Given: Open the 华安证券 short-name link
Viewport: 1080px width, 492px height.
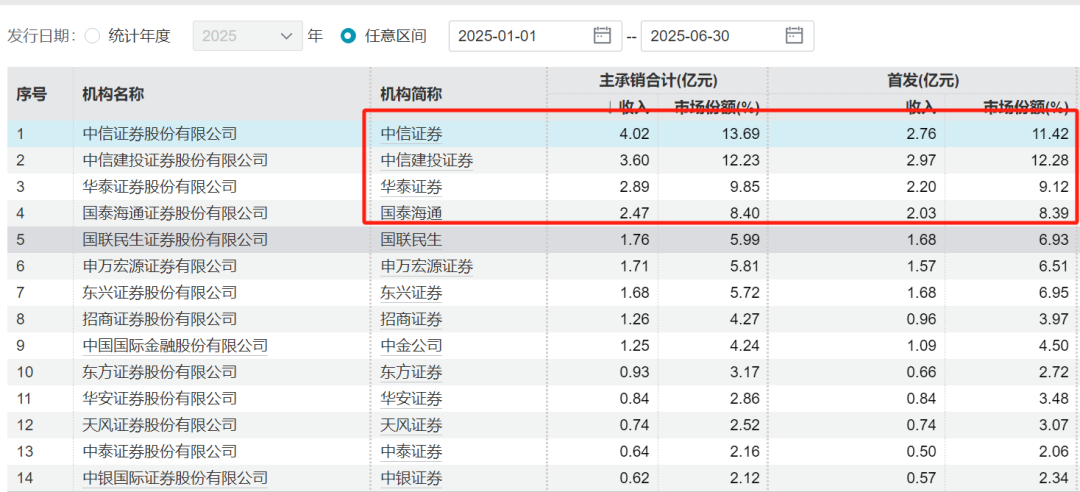Looking at the screenshot, I should [x=411, y=399].
